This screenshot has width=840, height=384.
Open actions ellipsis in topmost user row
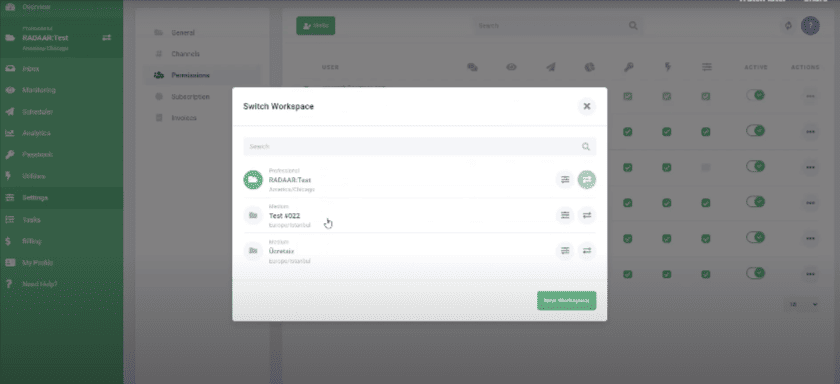[810, 96]
